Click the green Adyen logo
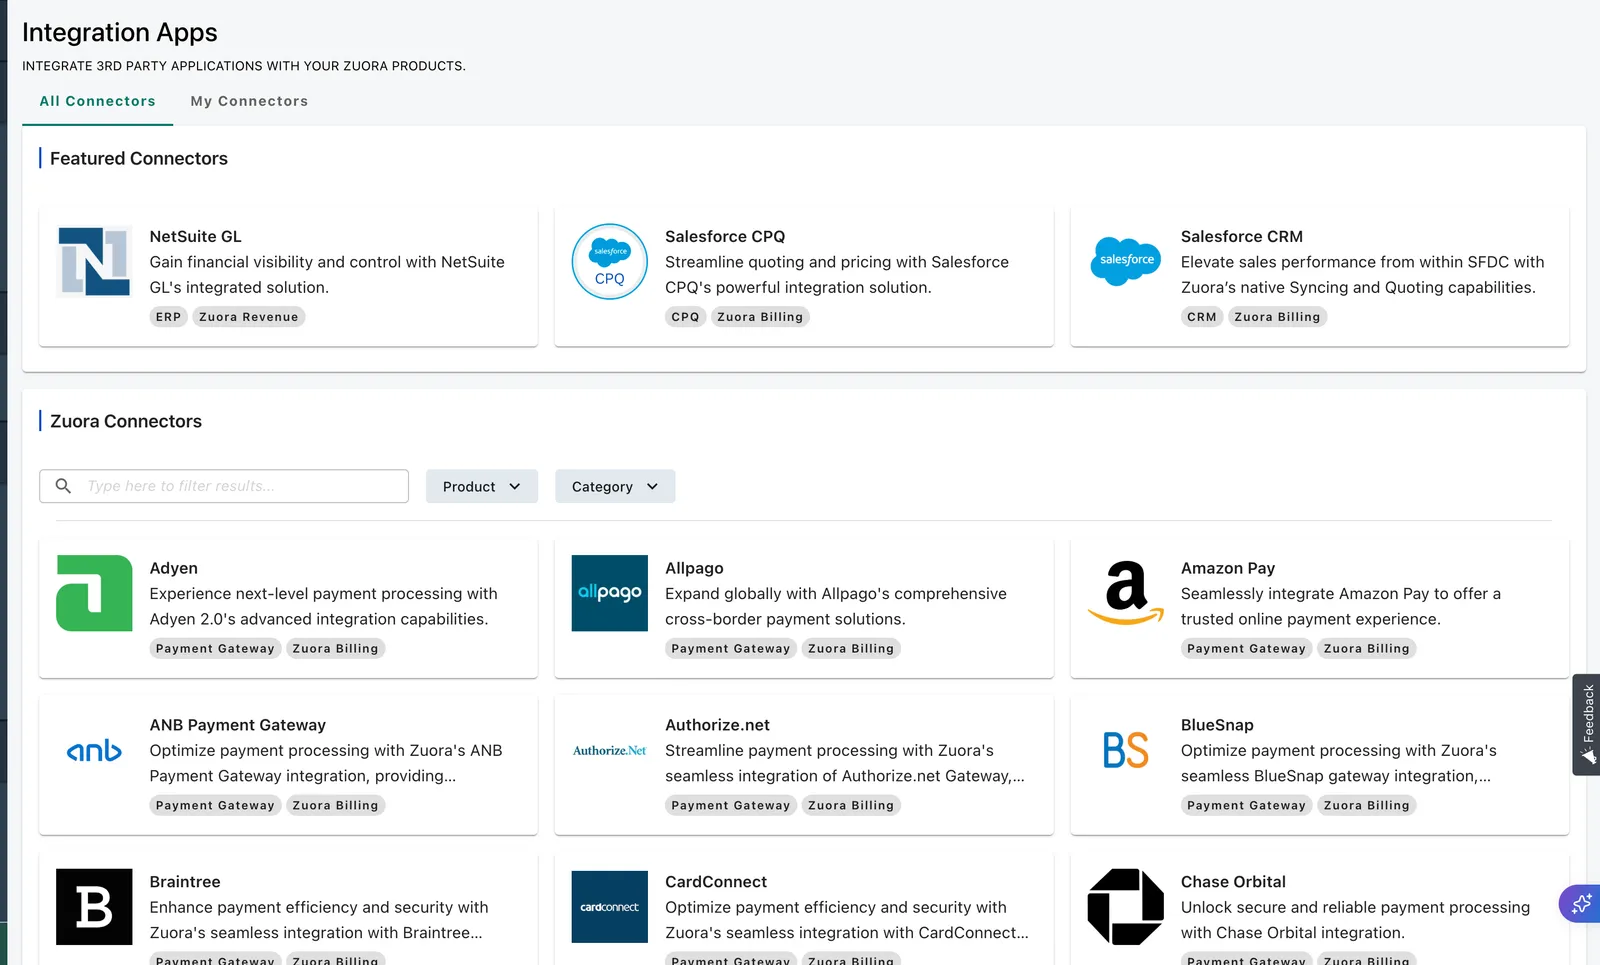 (94, 593)
